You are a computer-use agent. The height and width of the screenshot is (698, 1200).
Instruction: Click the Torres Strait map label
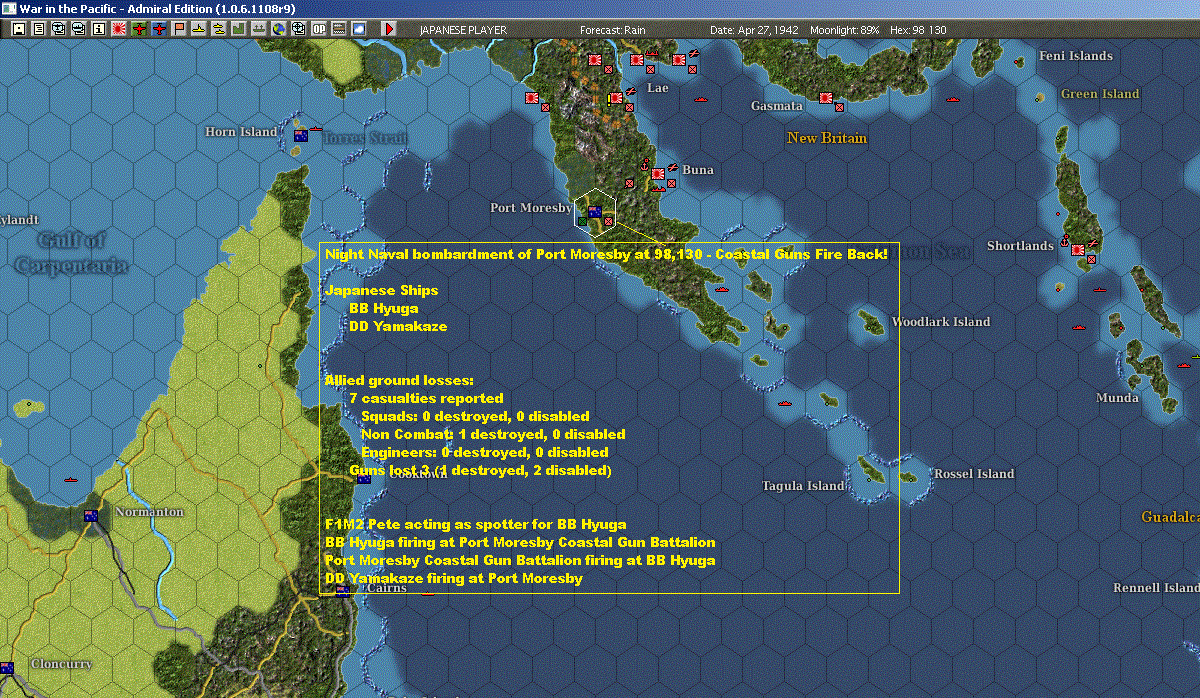(365, 137)
